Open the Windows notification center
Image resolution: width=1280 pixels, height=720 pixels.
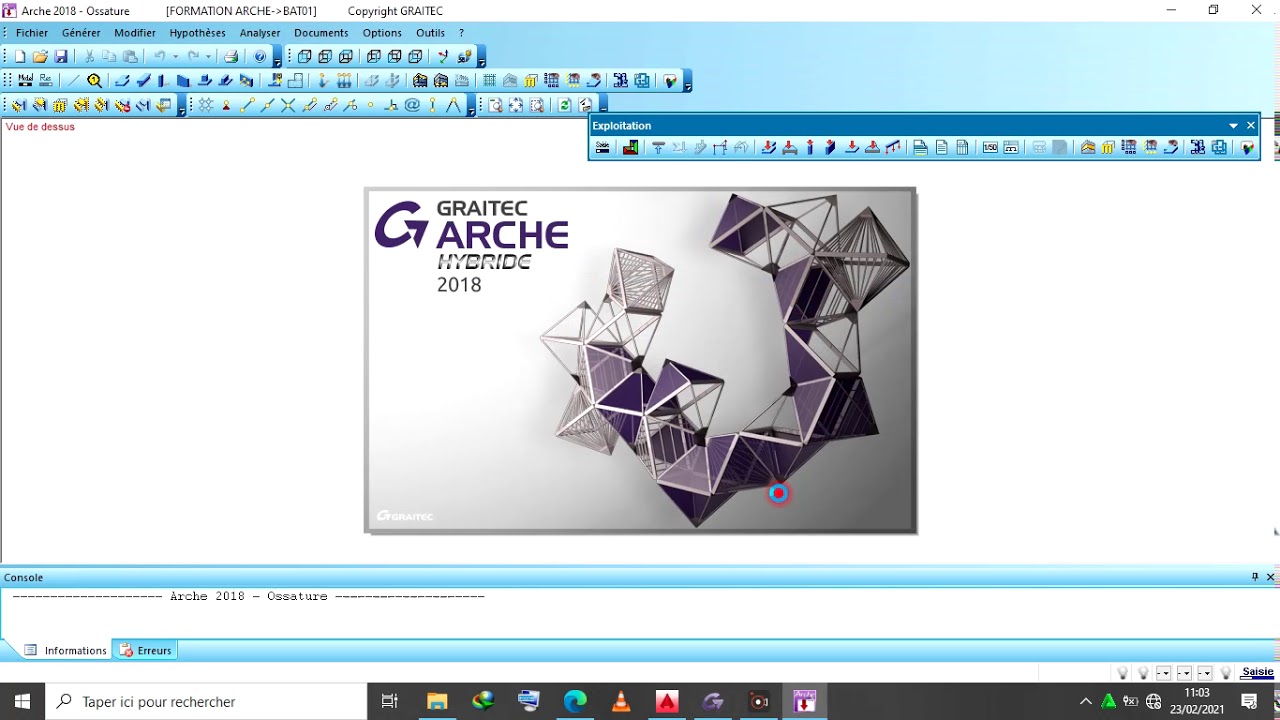point(1249,702)
